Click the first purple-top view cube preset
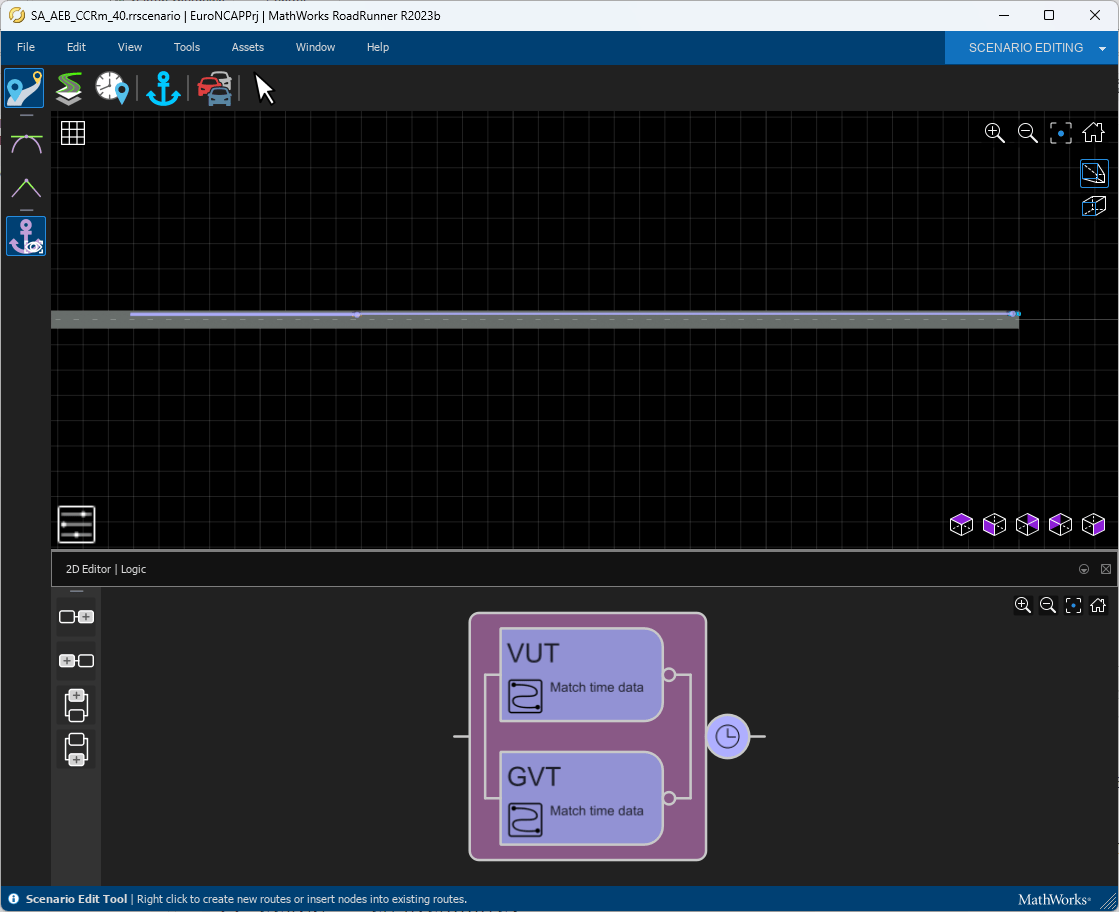Image resolution: width=1119 pixels, height=912 pixels. (961, 524)
